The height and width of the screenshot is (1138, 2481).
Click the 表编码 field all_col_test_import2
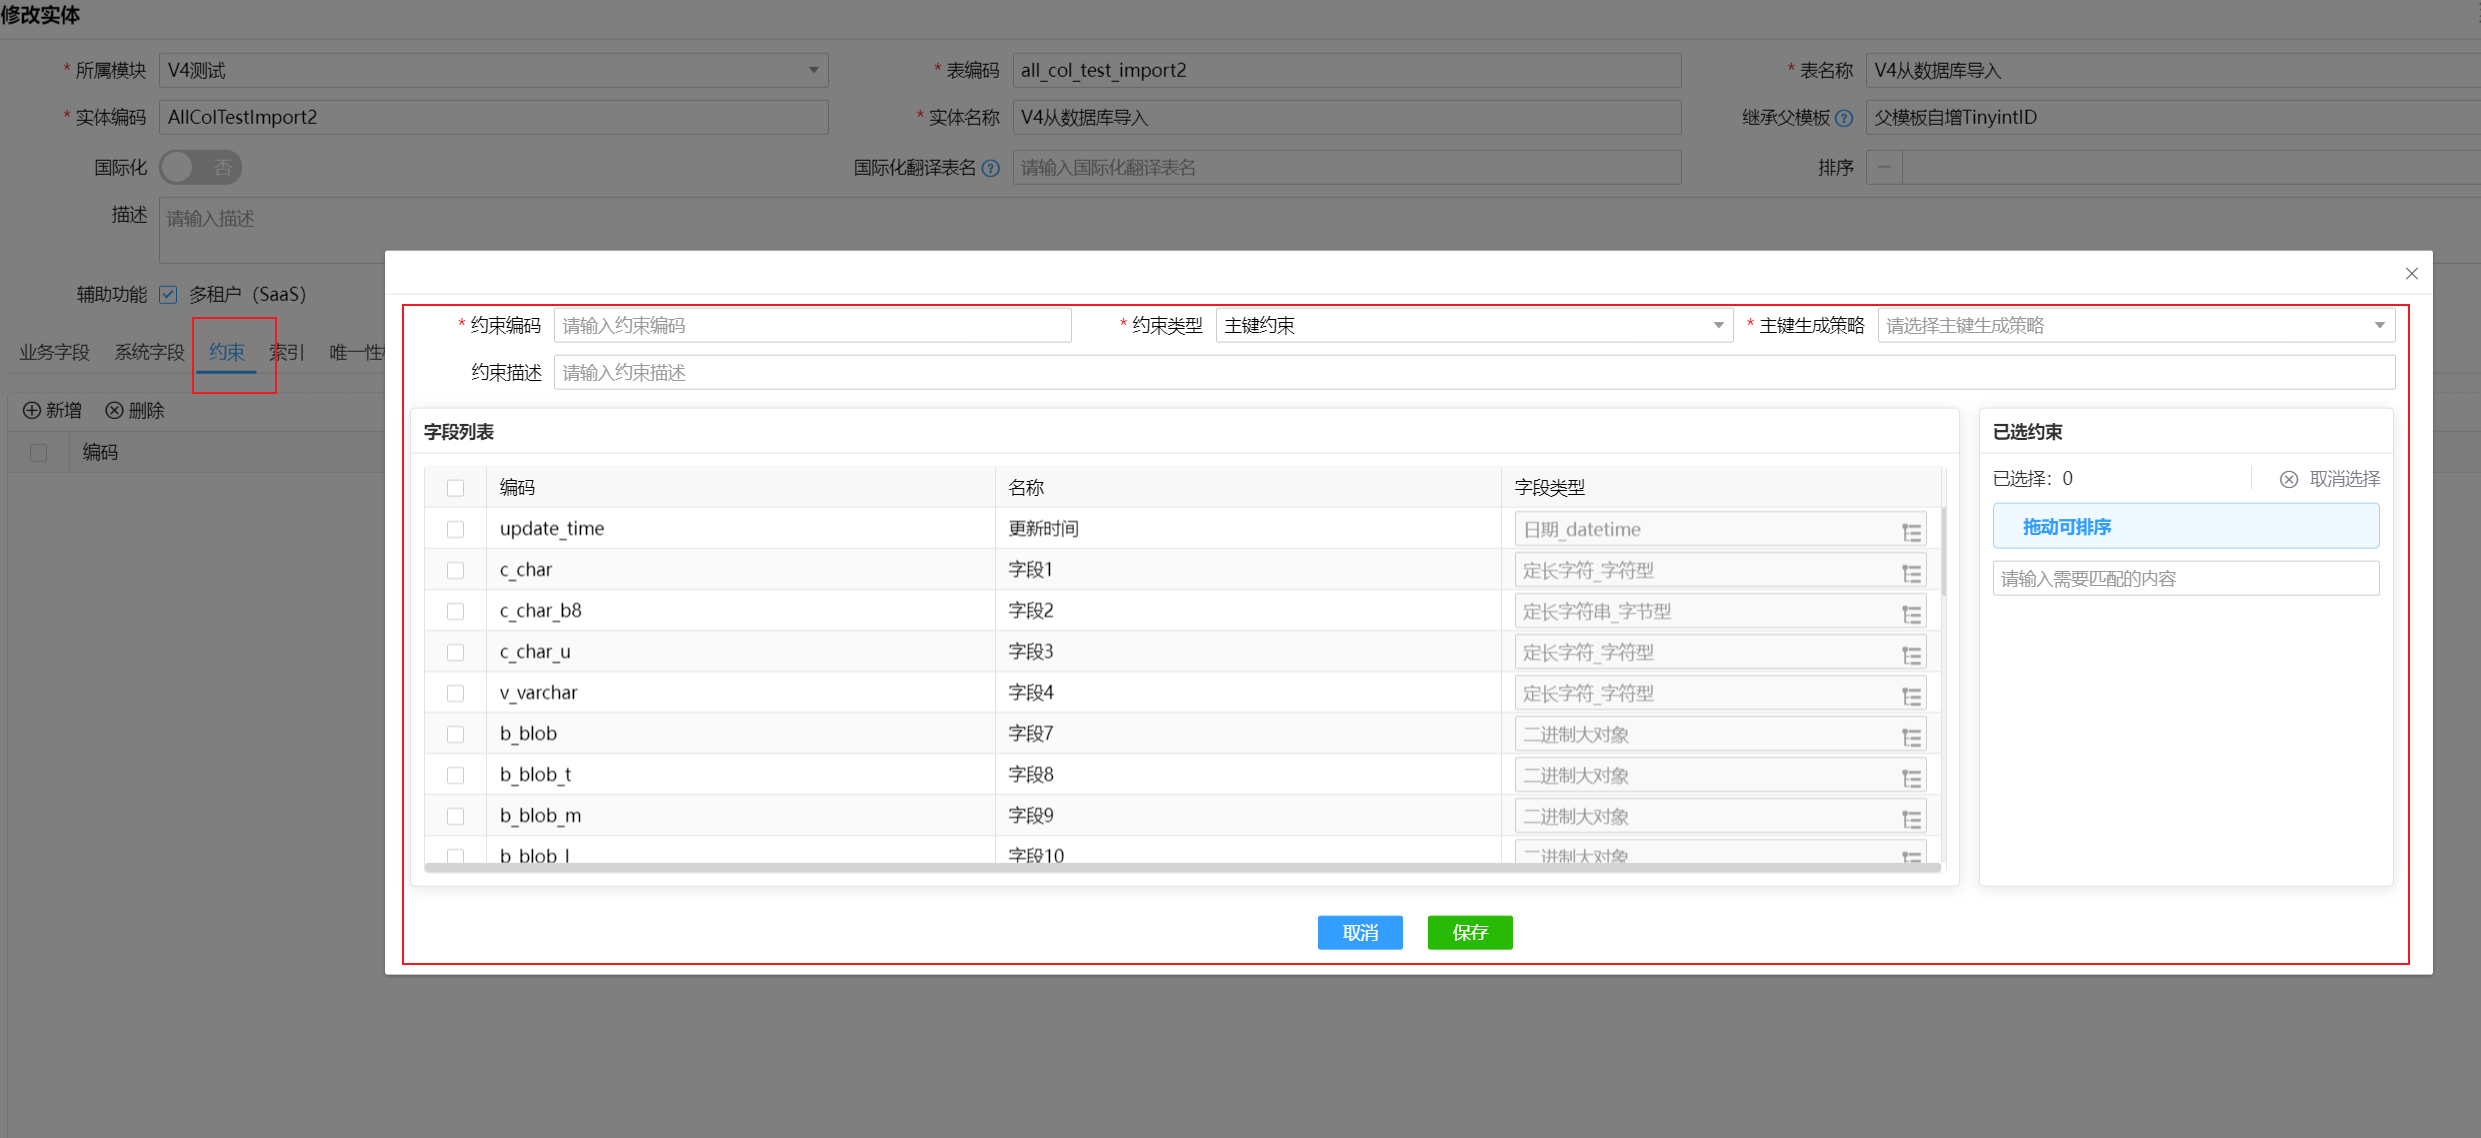(x=1346, y=70)
